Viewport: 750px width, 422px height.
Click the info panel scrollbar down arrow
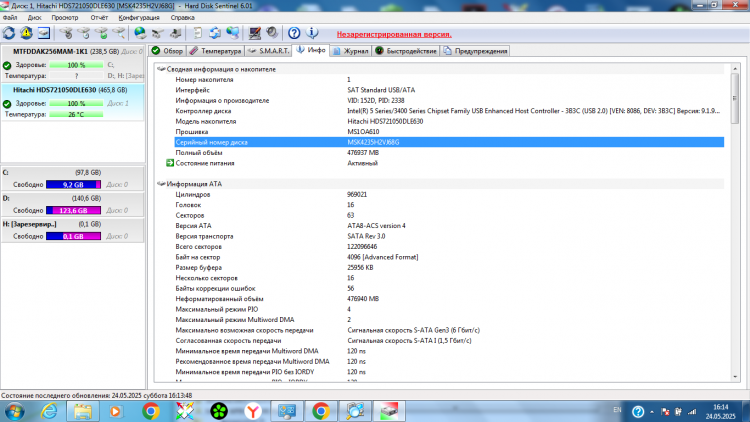tap(735, 377)
